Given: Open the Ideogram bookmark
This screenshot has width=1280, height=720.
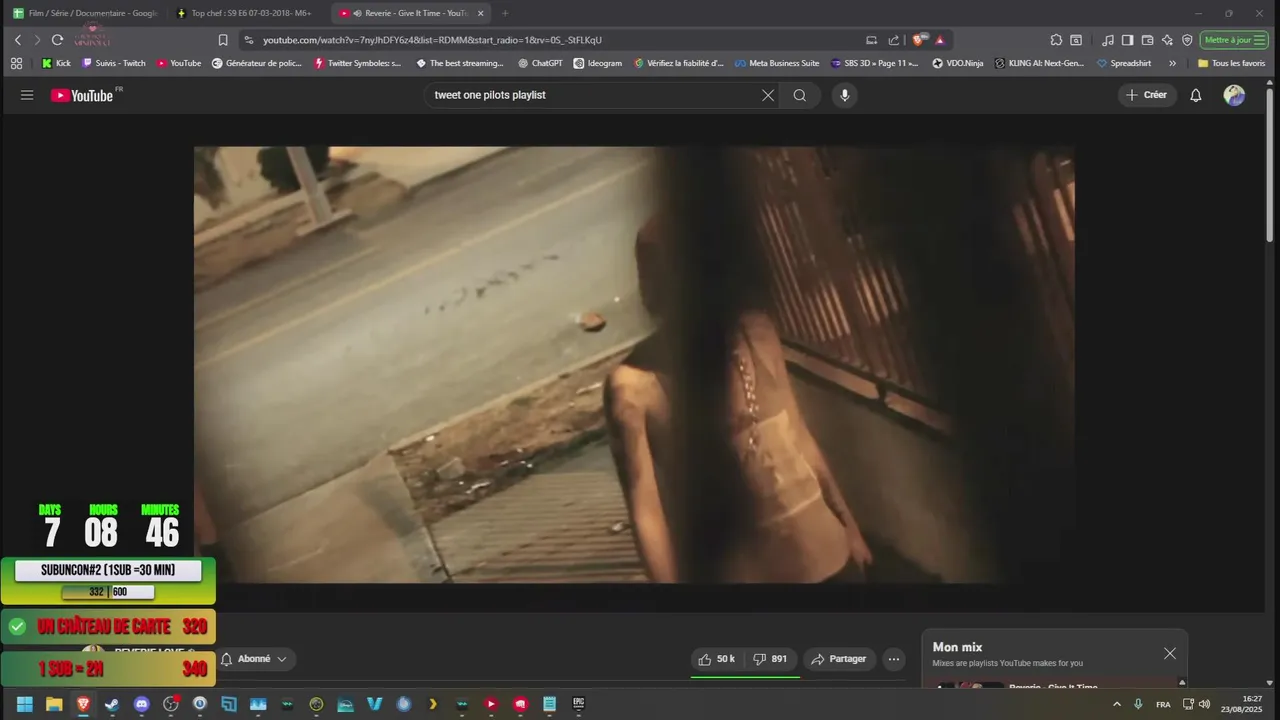Looking at the screenshot, I should [x=598, y=63].
